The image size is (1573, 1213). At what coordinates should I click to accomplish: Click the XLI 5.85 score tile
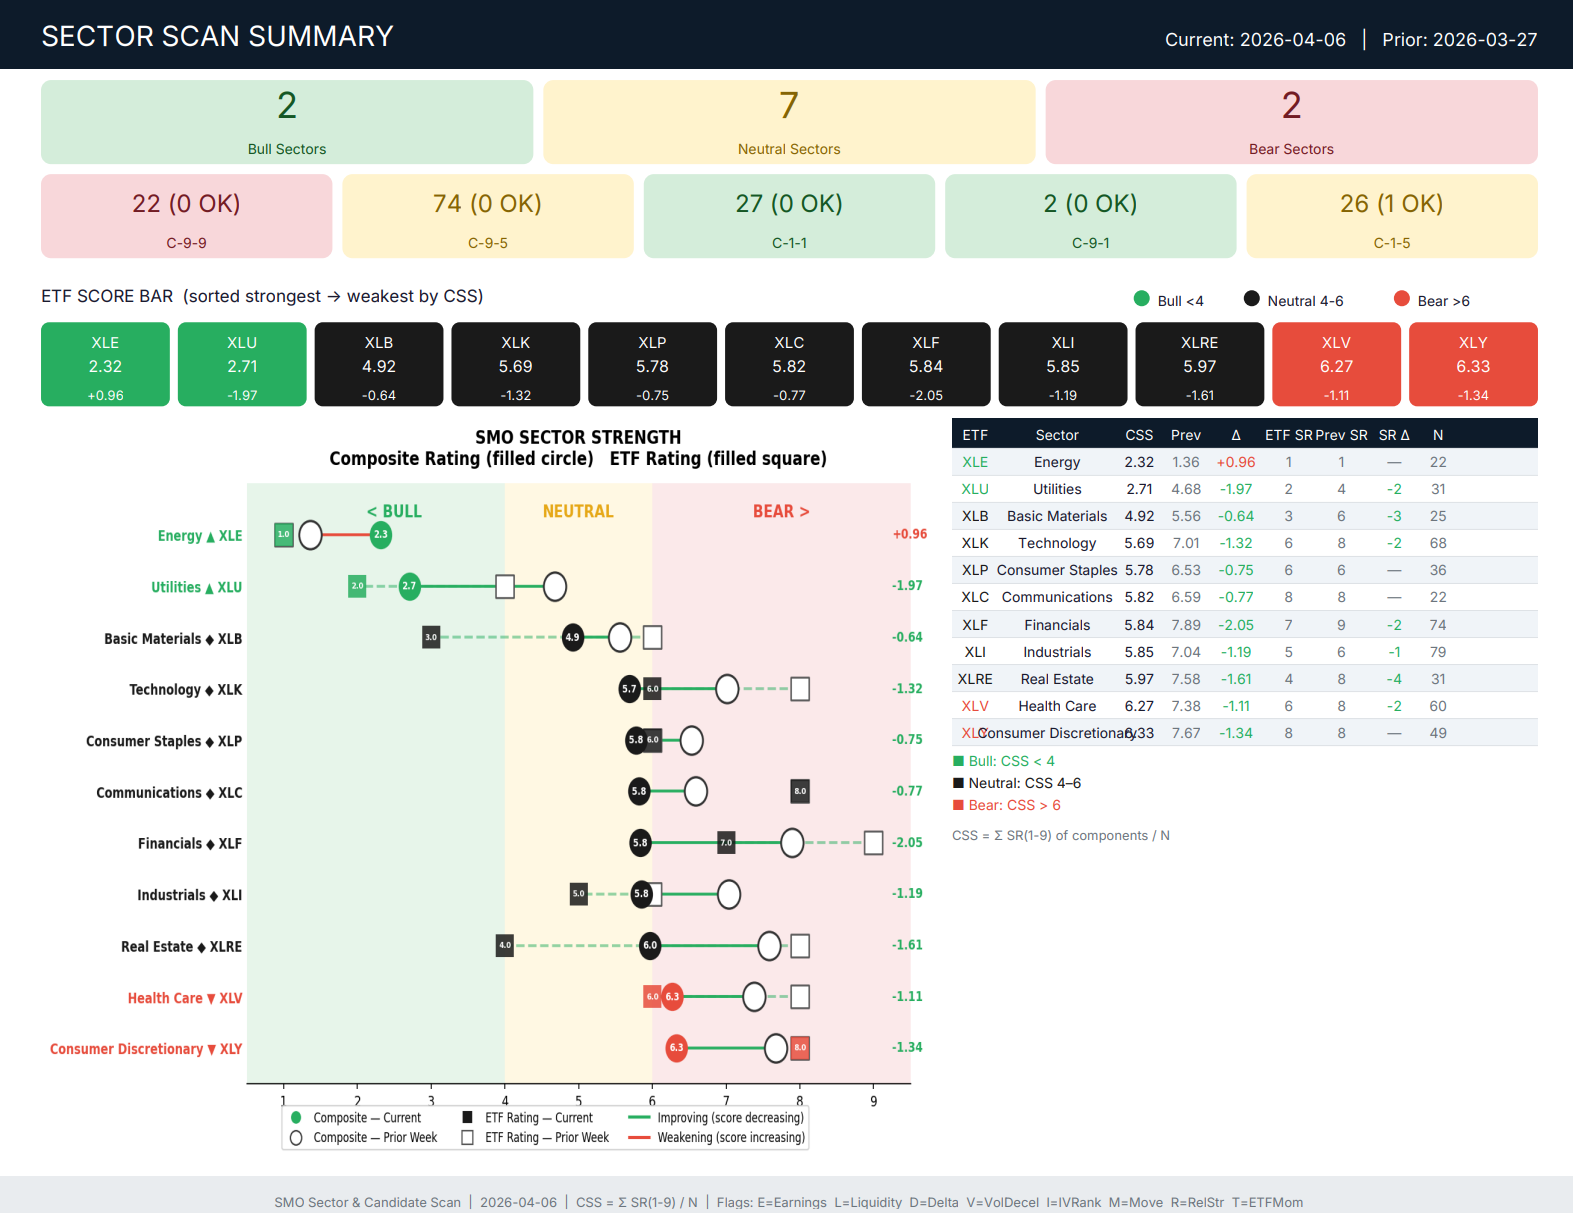1063,364
